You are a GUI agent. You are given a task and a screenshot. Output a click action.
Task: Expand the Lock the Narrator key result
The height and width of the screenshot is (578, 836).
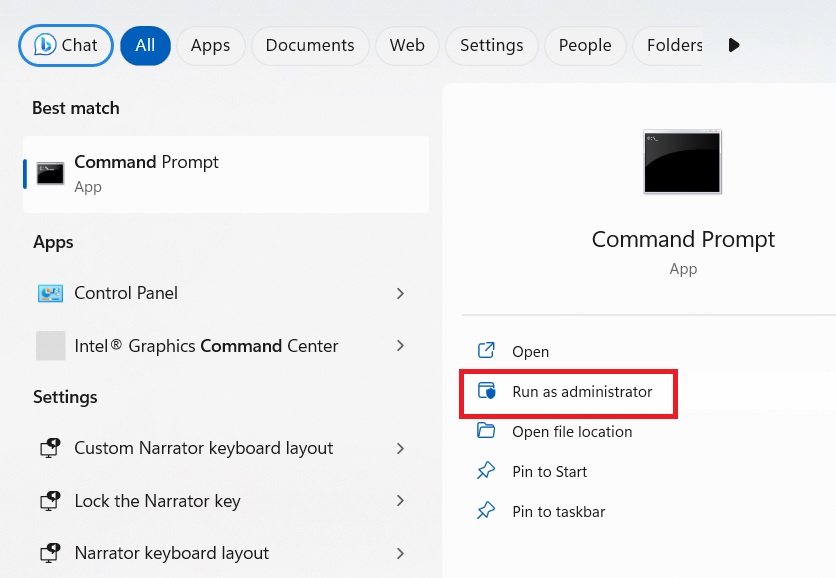click(x=400, y=501)
